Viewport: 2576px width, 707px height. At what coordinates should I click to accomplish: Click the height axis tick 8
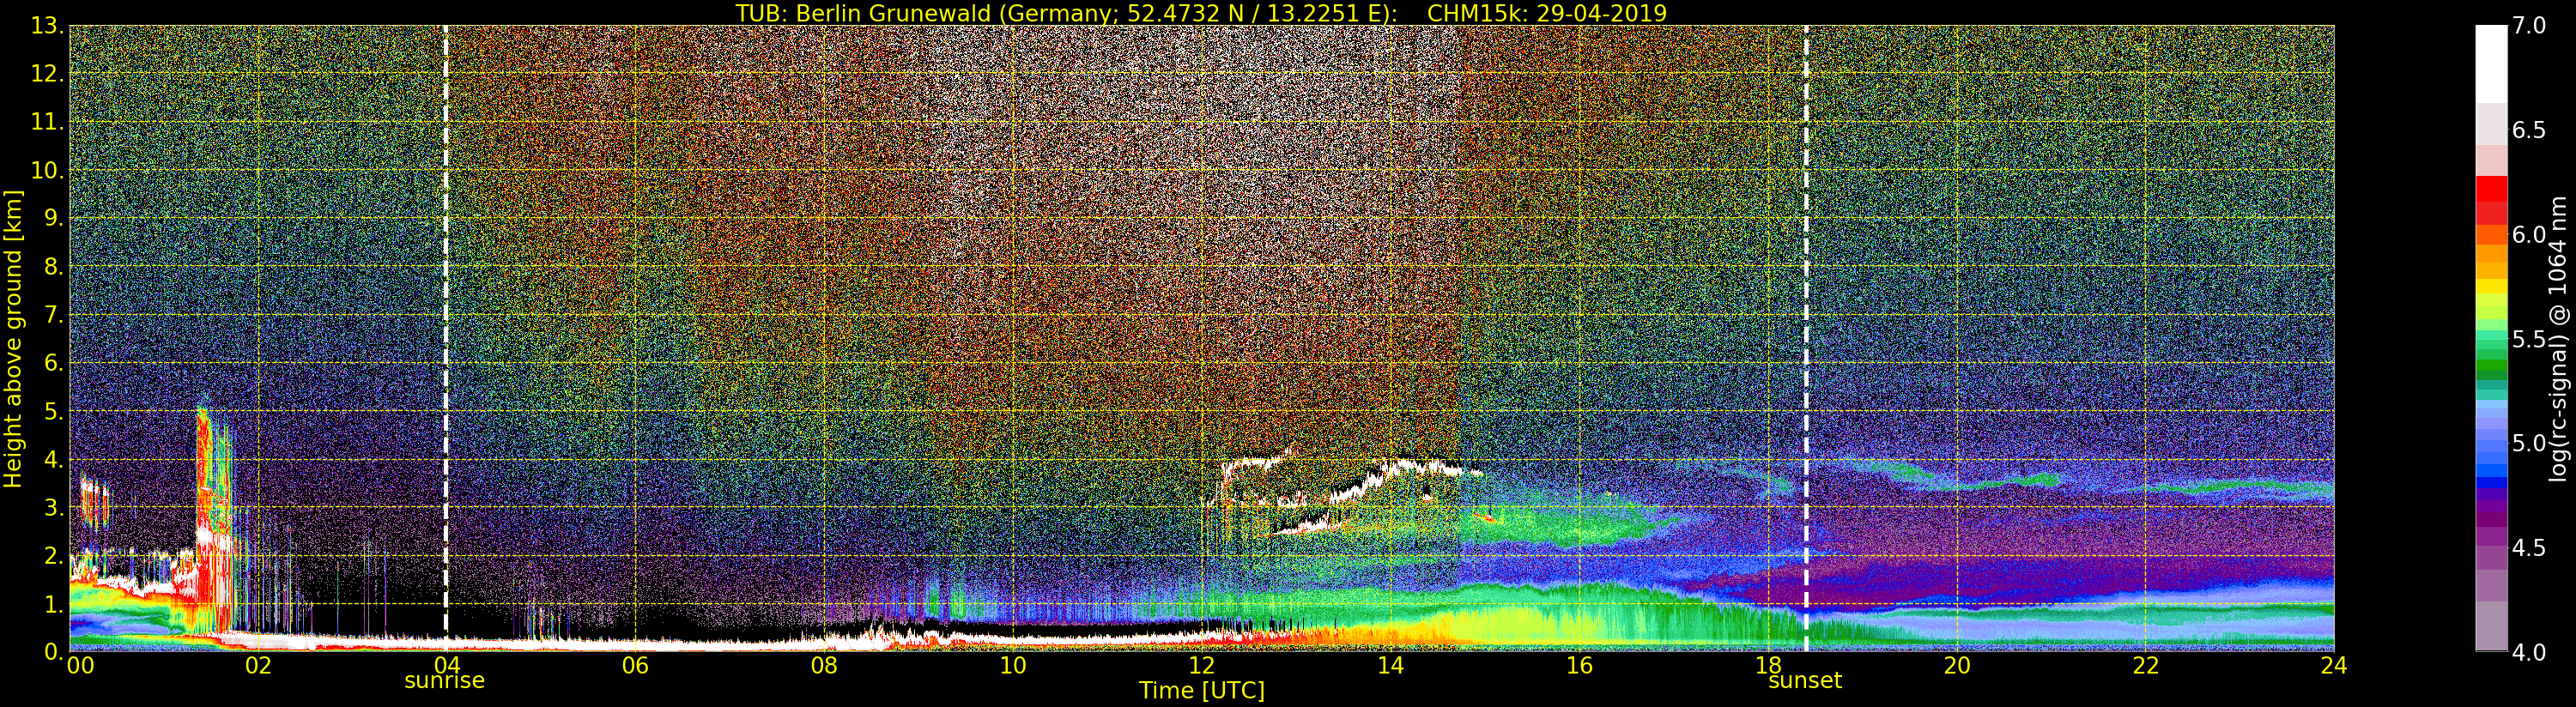pyautogui.click(x=54, y=267)
